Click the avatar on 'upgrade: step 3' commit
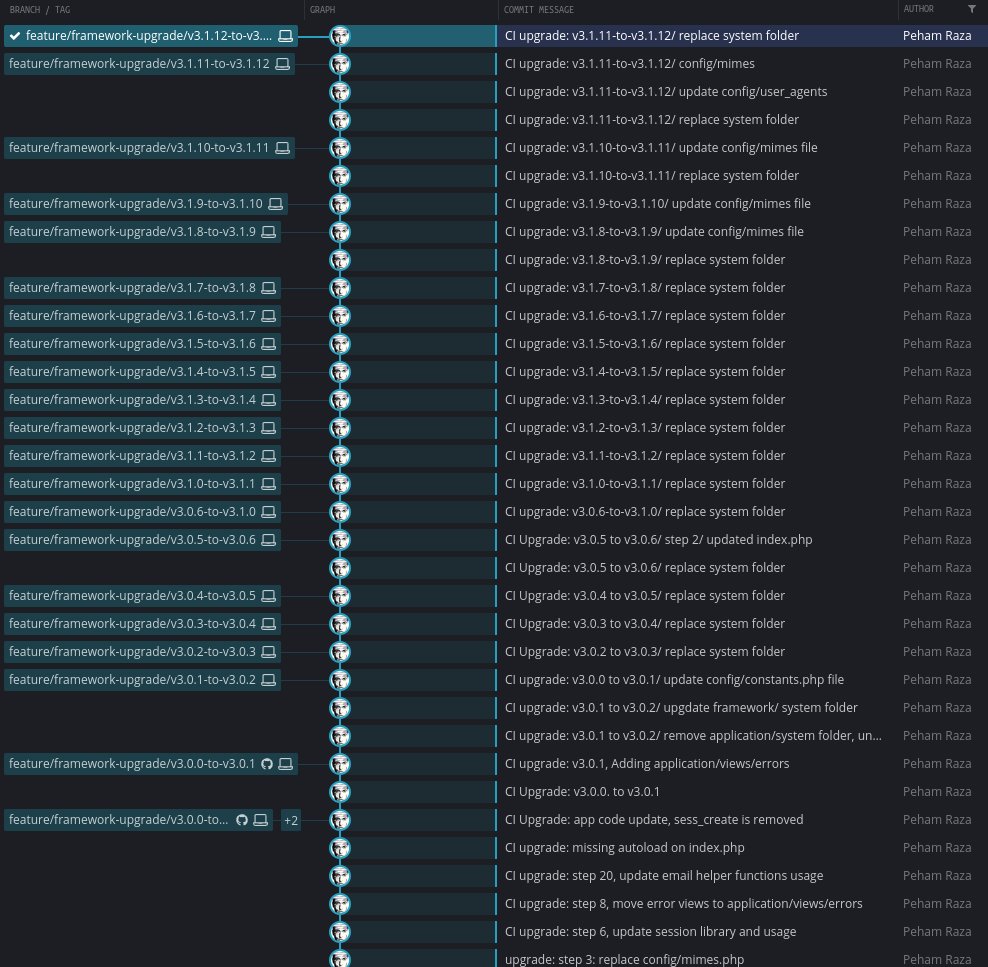The height and width of the screenshot is (967, 988). pyautogui.click(x=340, y=959)
